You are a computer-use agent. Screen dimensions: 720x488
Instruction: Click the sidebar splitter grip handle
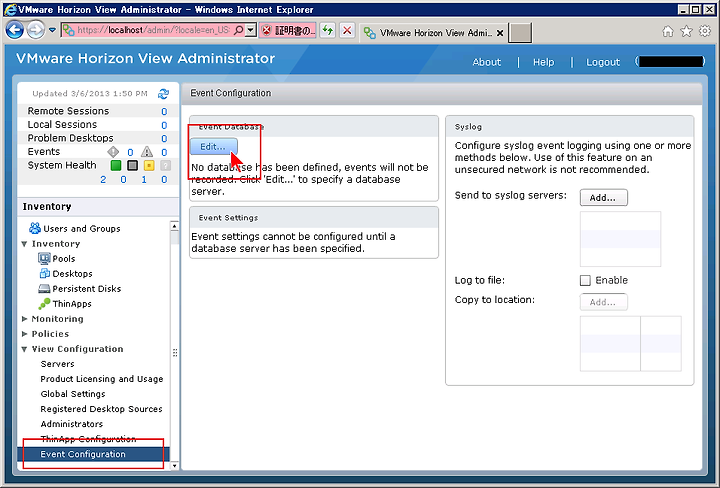(x=175, y=353)
